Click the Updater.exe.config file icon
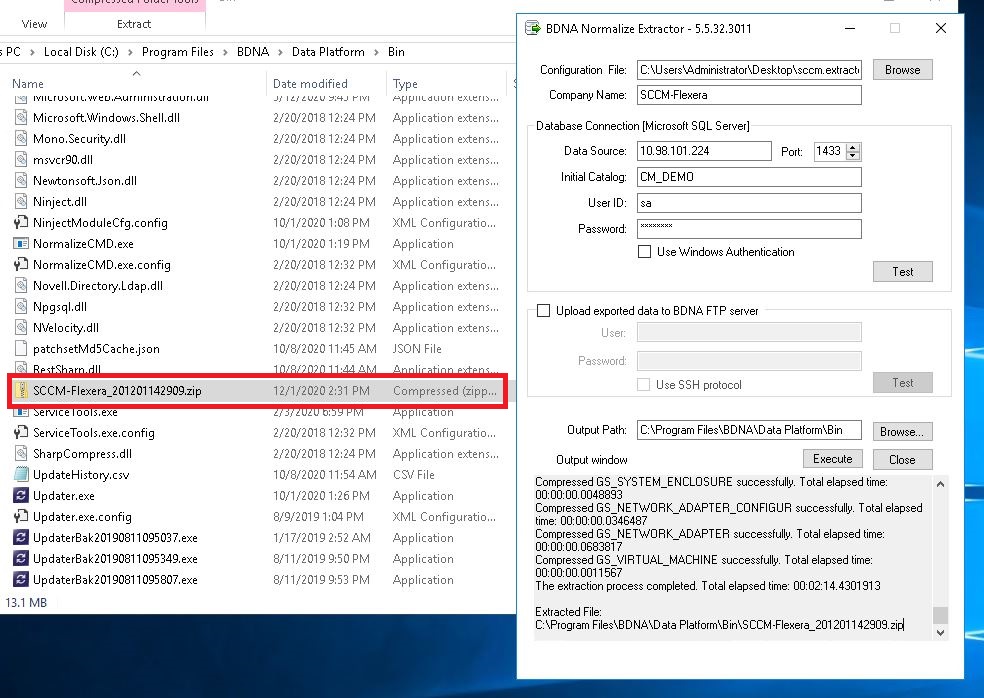Screen dimensions: 984x698 pyautogui.click(x=21, y=517)
